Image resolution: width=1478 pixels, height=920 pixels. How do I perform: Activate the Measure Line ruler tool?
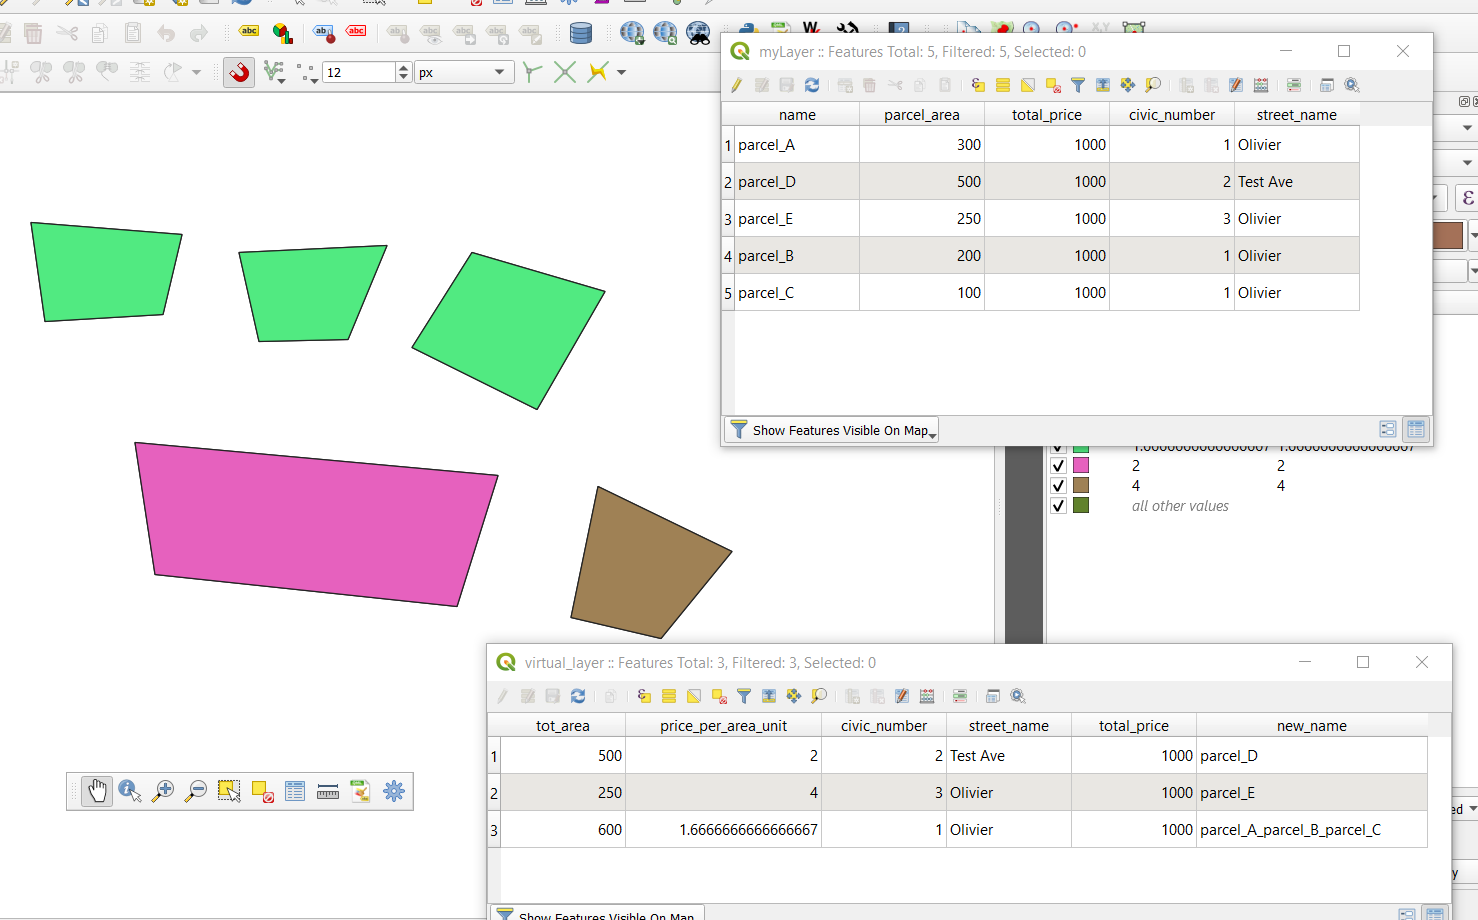(328, 791)
